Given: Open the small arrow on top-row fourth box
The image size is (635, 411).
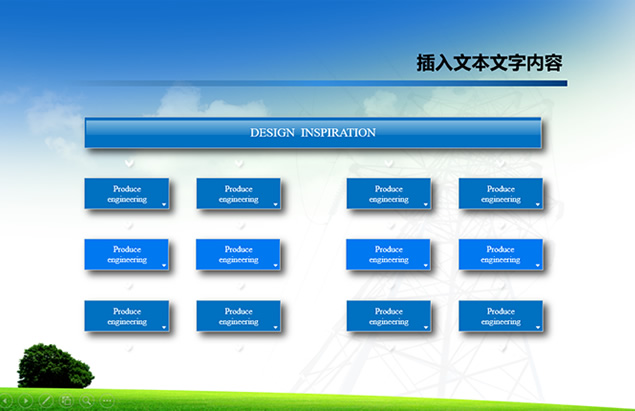Looking at the screenshot, I should point(538,204).
